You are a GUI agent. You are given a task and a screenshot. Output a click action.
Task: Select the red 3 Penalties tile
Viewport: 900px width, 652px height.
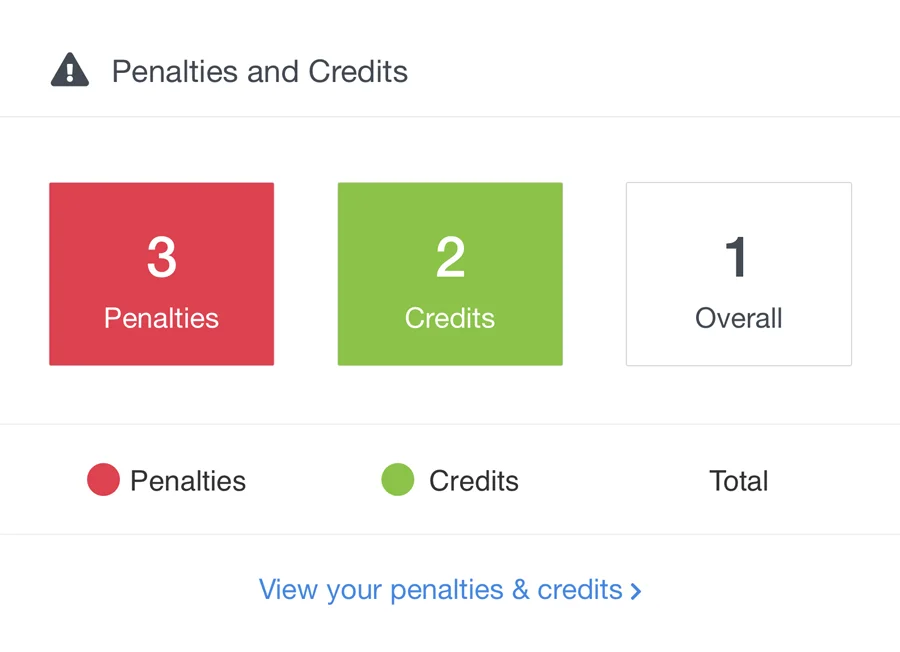click(x=161, y=273)
